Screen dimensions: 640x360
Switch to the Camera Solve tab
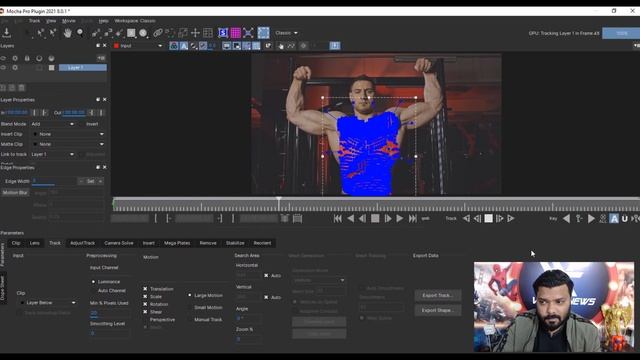tap(119, 243)
